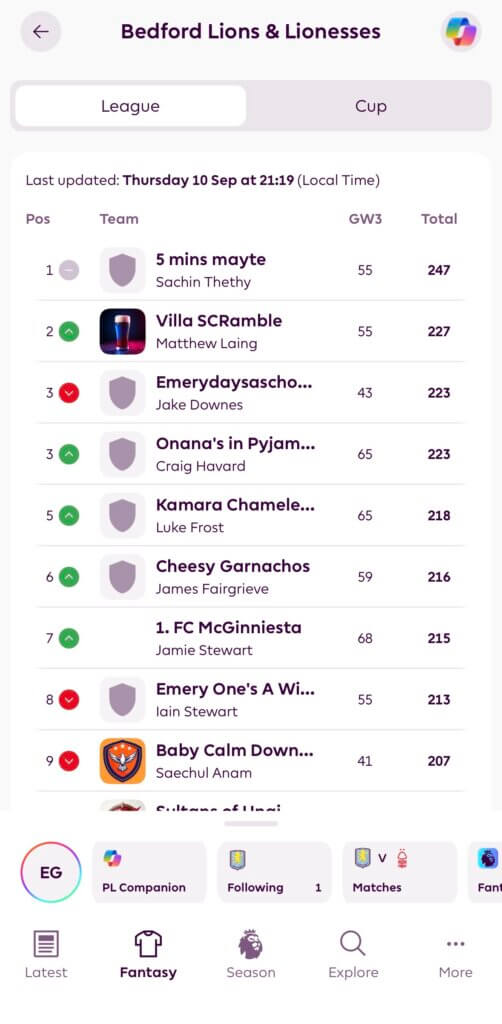Select the Fantasy shirt icon

click(148, 944)
